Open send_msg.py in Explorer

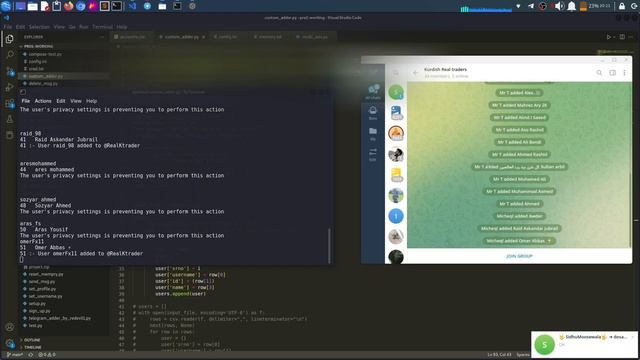[42, 281]
